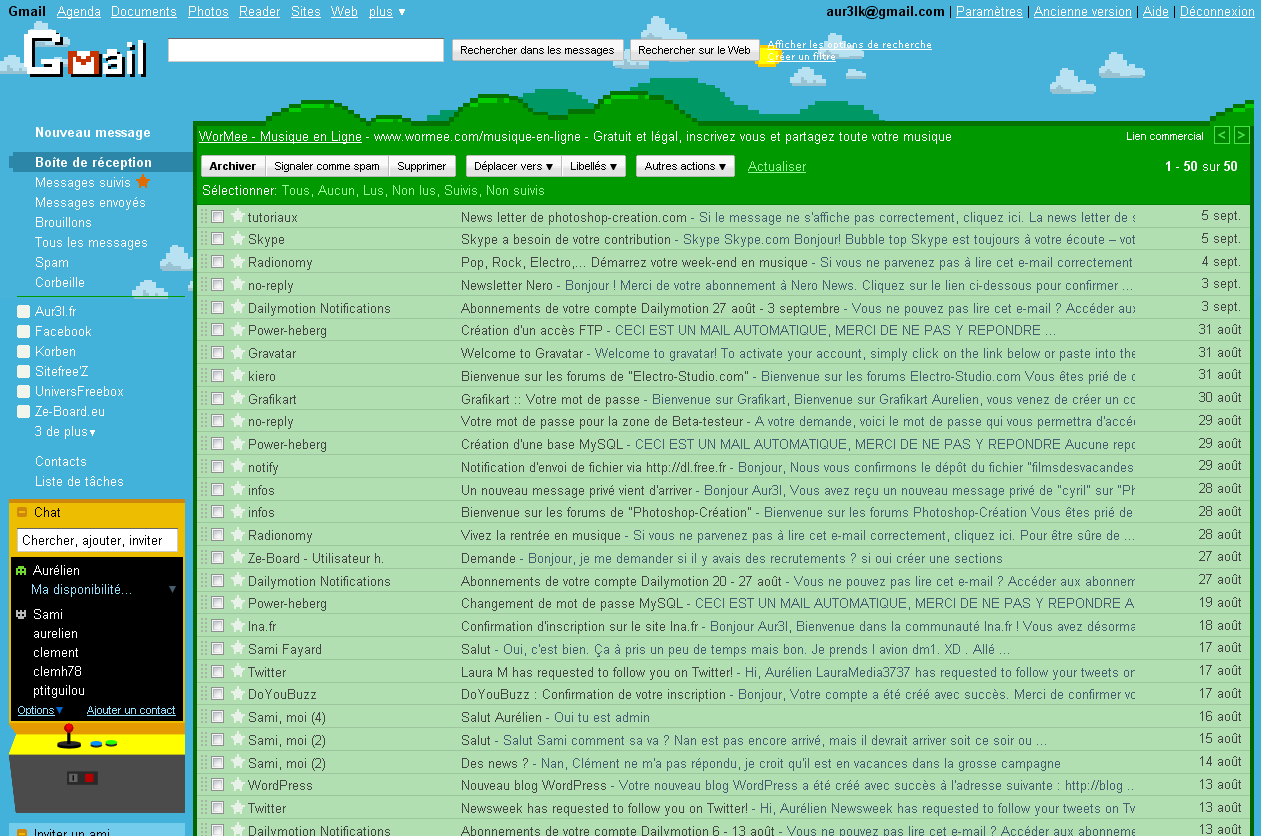Click Rechercher dans les messages button
Screen dimensions: 1261x836
click(x=537, y=50)
